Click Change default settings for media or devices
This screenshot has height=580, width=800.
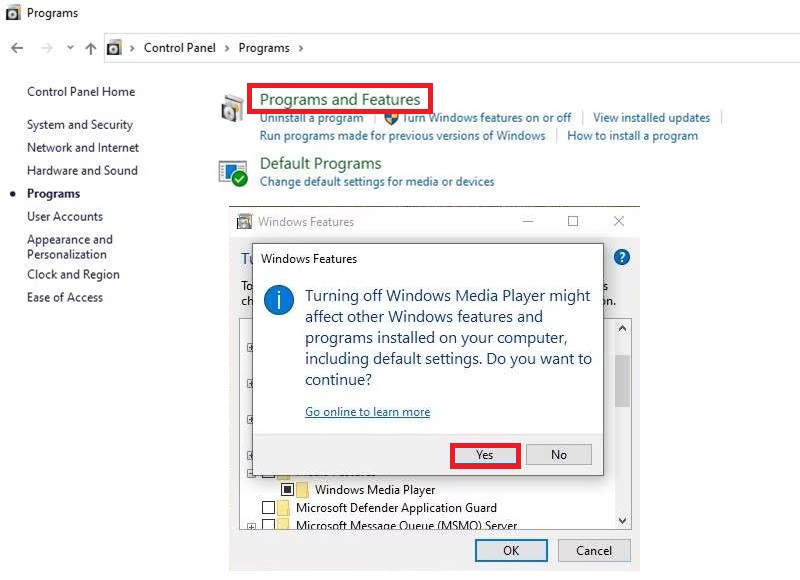point(377,182)
